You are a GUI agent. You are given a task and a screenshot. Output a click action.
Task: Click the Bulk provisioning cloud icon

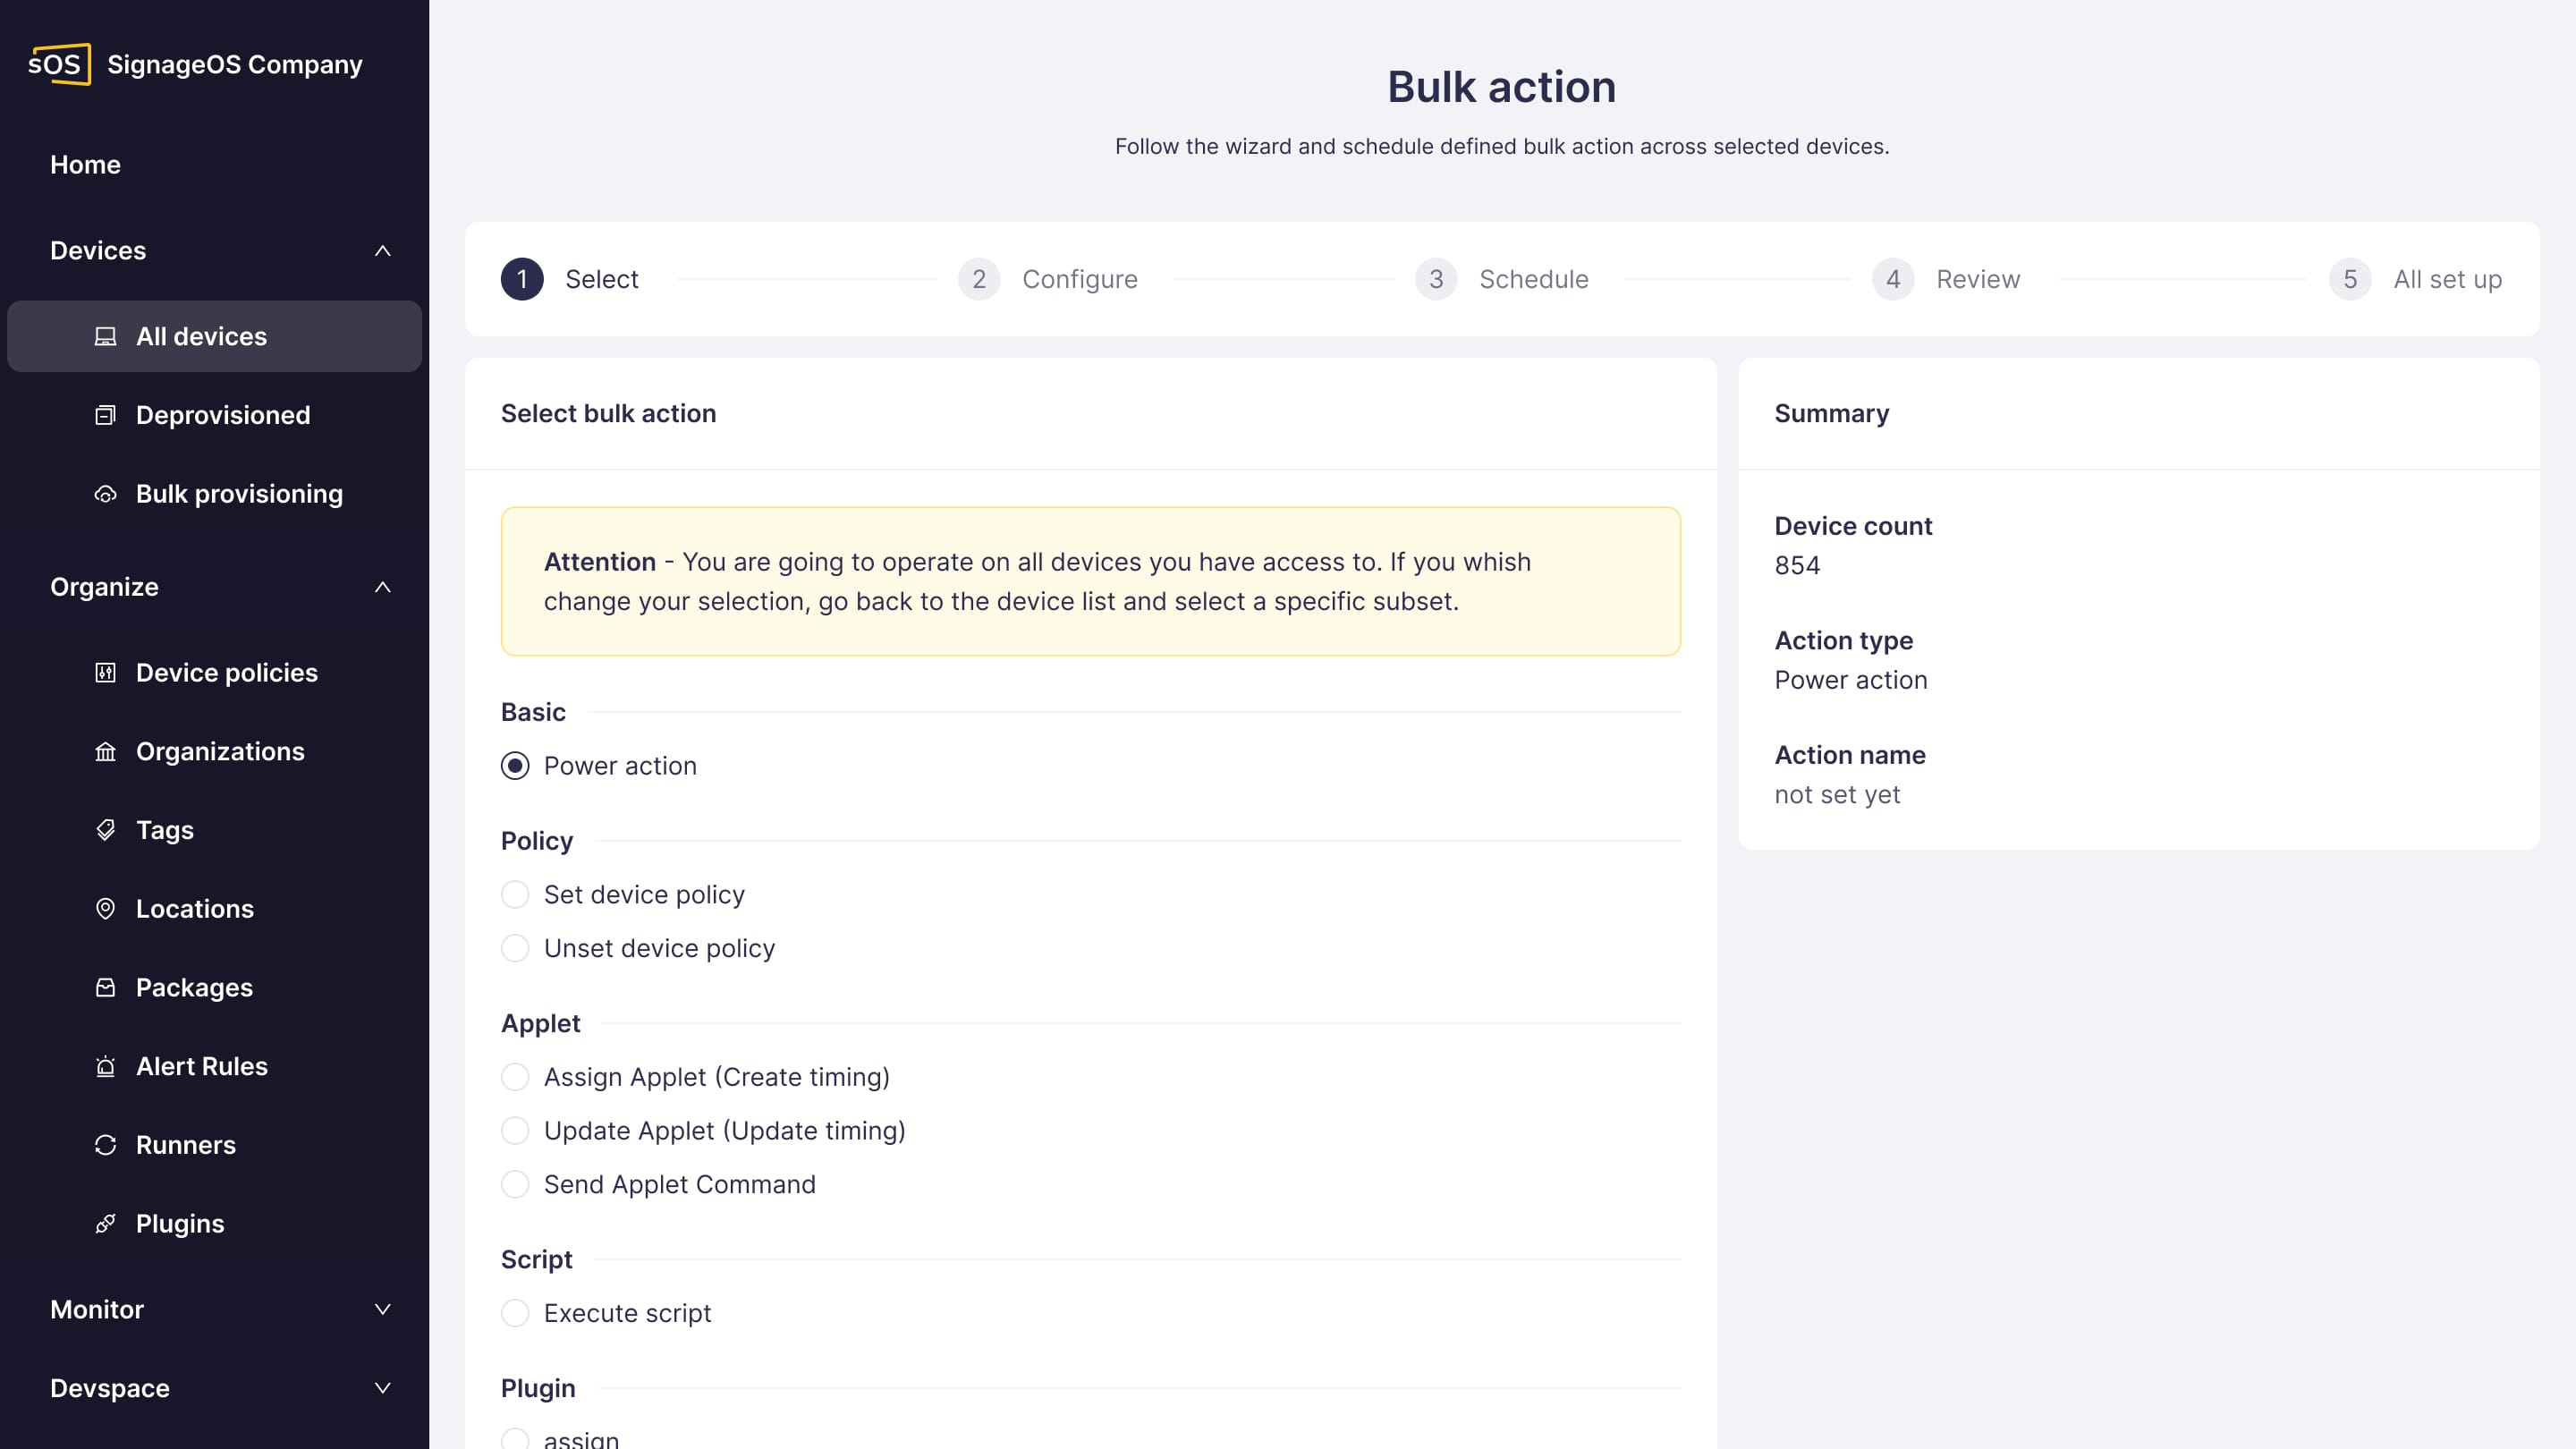[x=105, y=494]
